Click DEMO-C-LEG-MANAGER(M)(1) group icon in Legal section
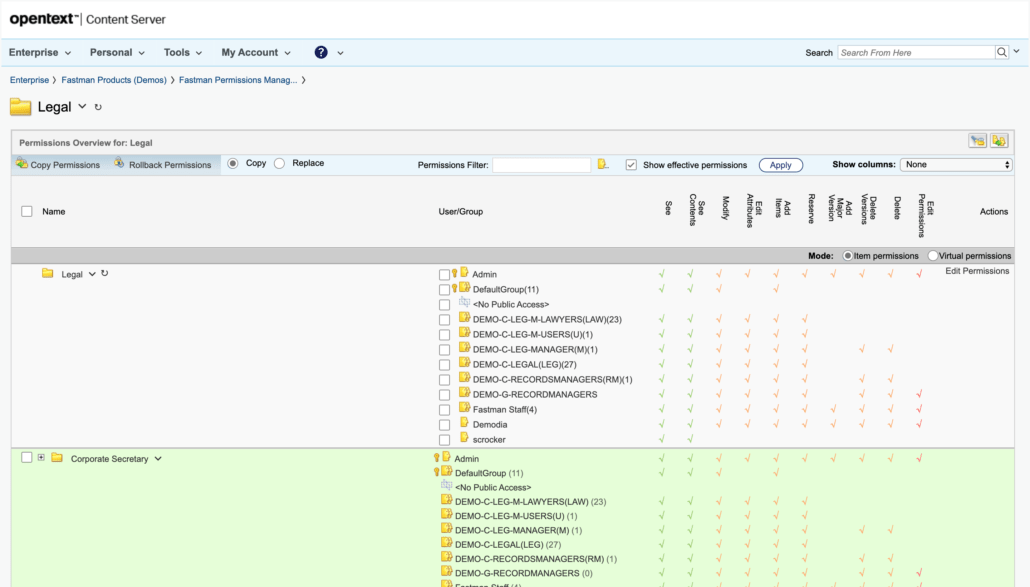 [x=464, y=348]
